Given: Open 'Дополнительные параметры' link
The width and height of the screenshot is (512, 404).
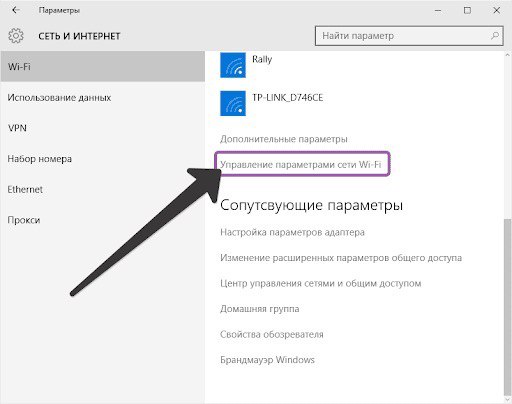Looking at the screenshot, I should (284, 139).
